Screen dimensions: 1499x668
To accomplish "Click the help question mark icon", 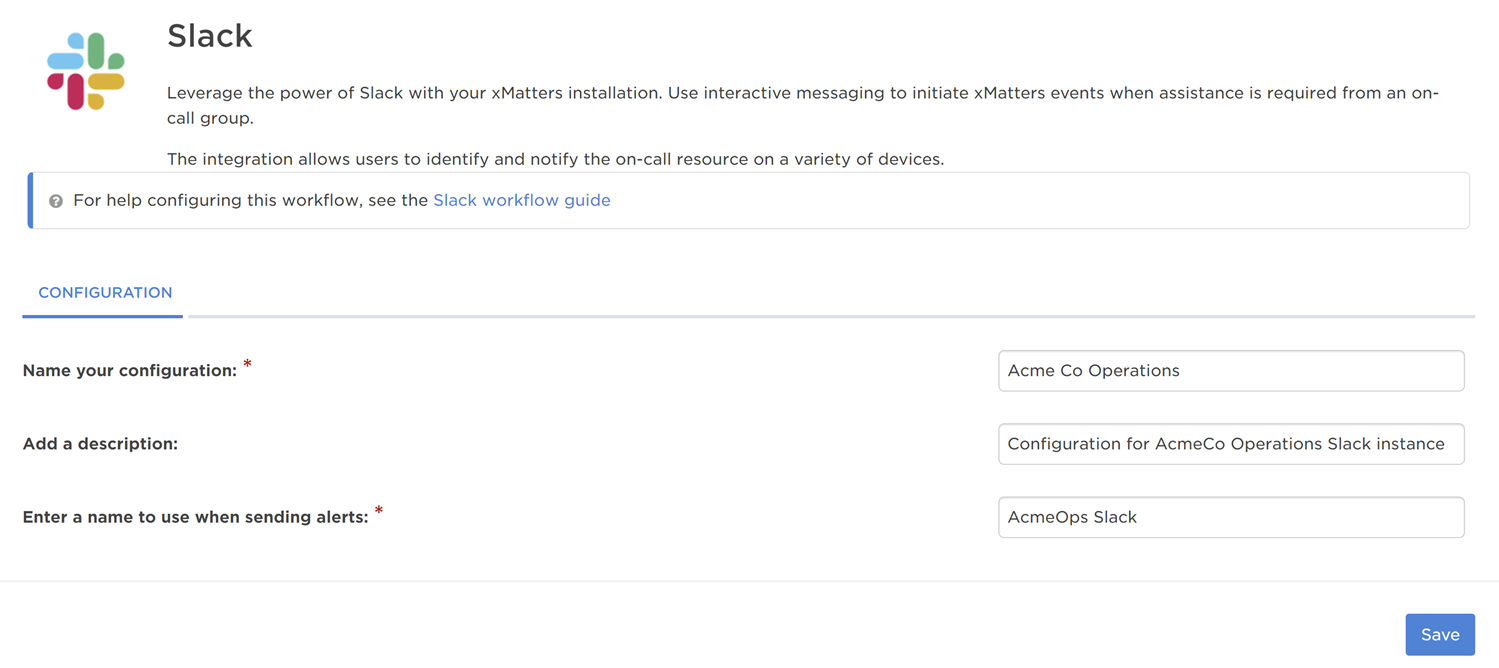I will pos(56,201).
